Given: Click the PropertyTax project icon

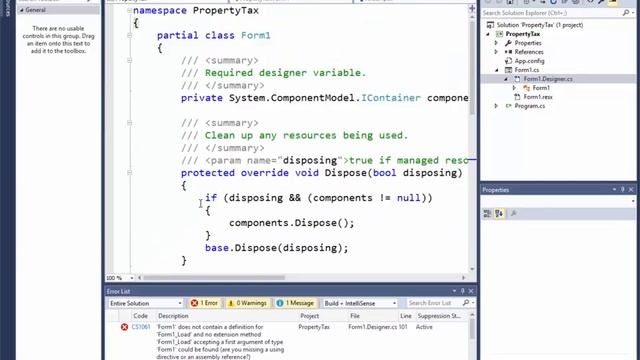Looking at the screenshot, I should point(499,34).
